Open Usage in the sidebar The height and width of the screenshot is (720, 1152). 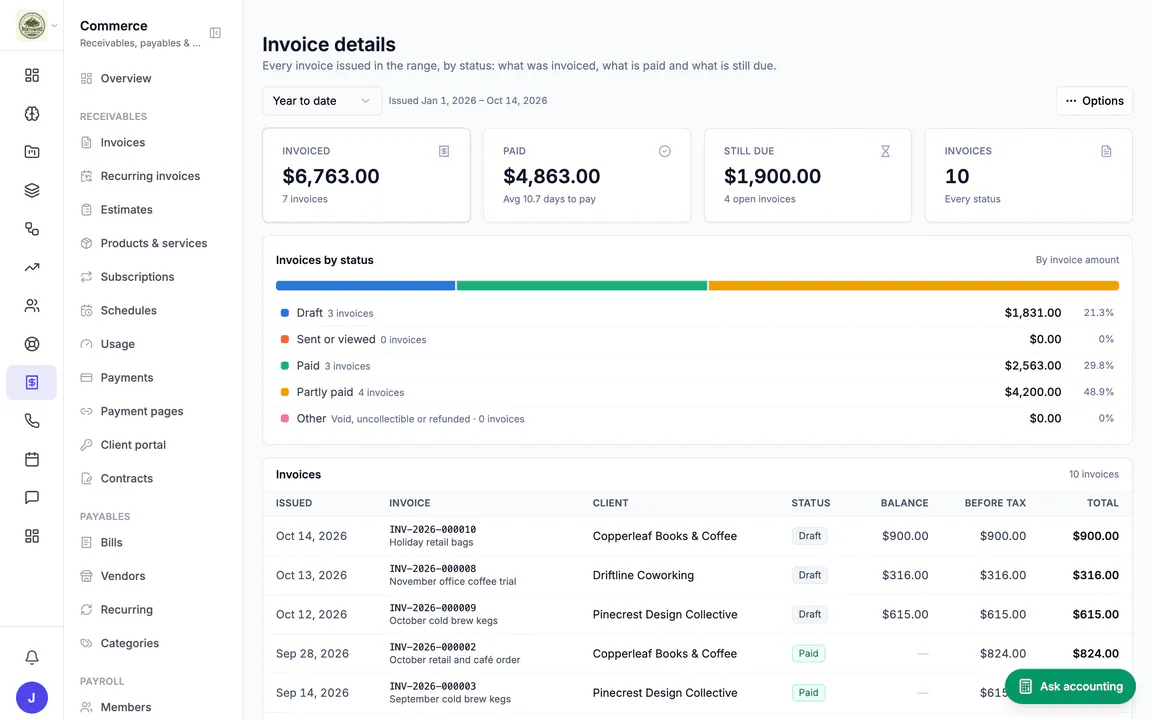click(x=118, y=344)
